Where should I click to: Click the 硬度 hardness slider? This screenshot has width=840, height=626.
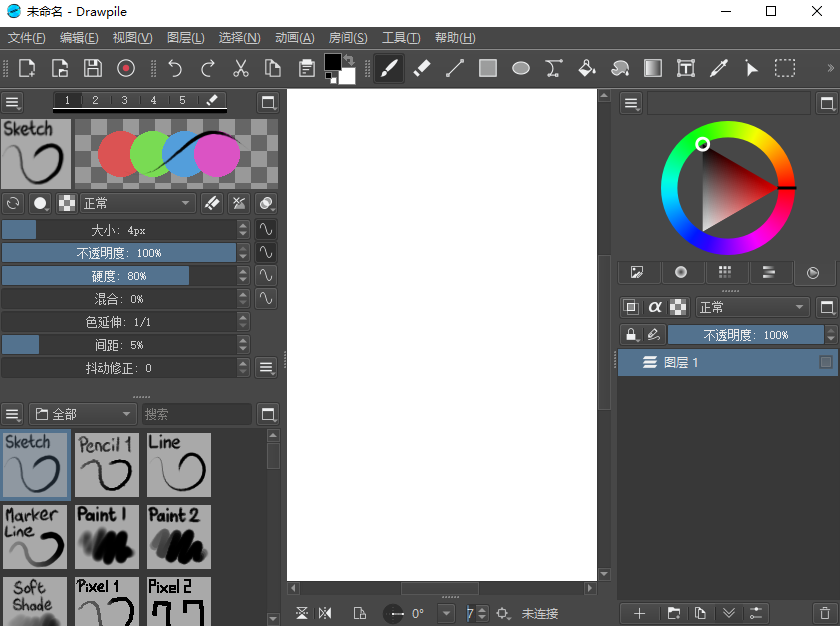pos(119,276)
